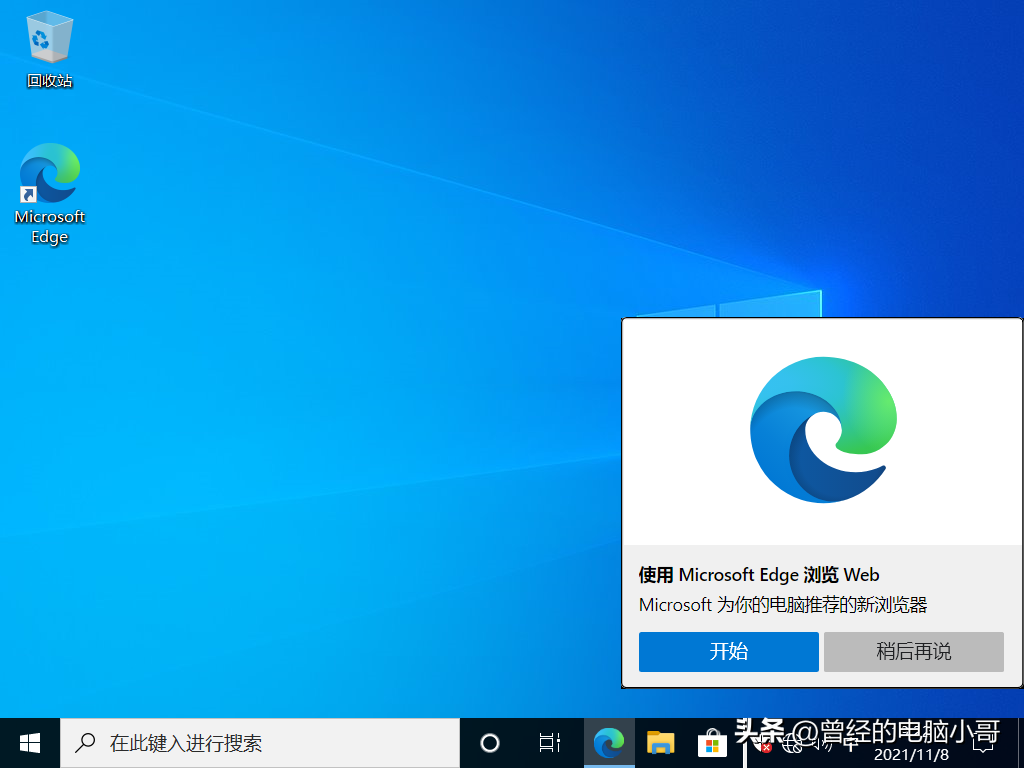Click the date 2021/11/8 in the taskbar
Screen dimensions: 1024x768
click(912, 755)
